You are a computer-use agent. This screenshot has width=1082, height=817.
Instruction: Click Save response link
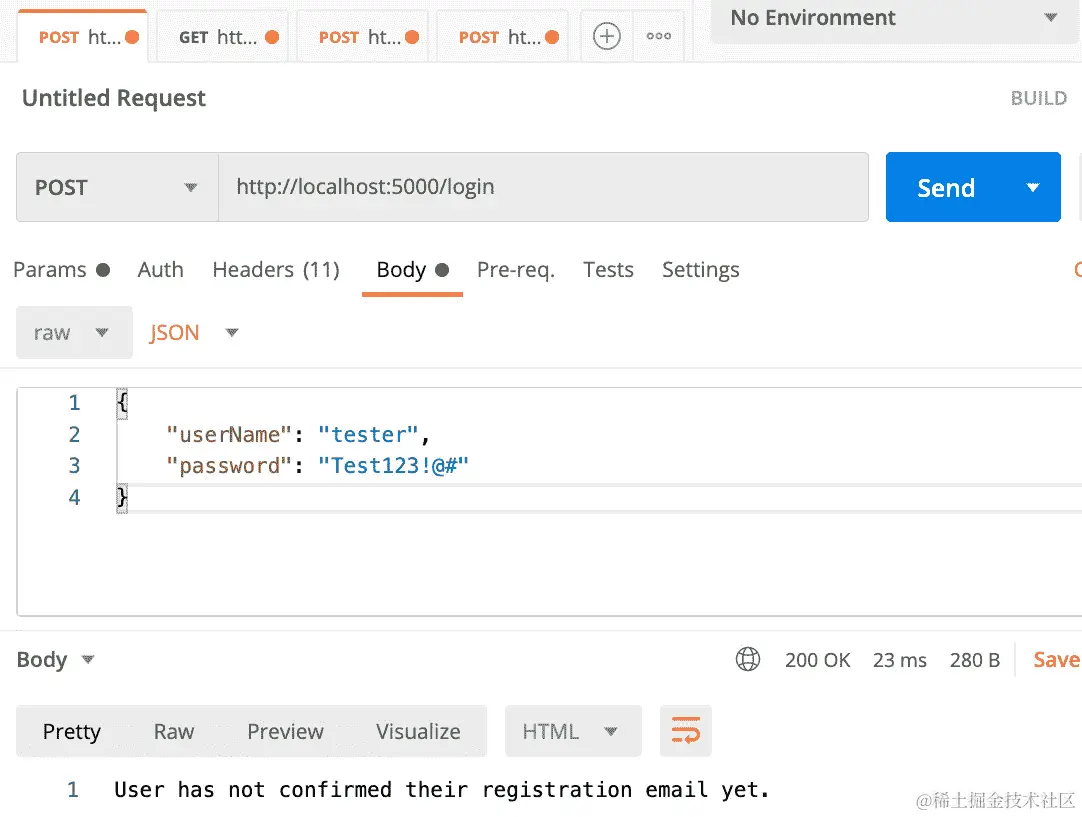pos(1056,660)
